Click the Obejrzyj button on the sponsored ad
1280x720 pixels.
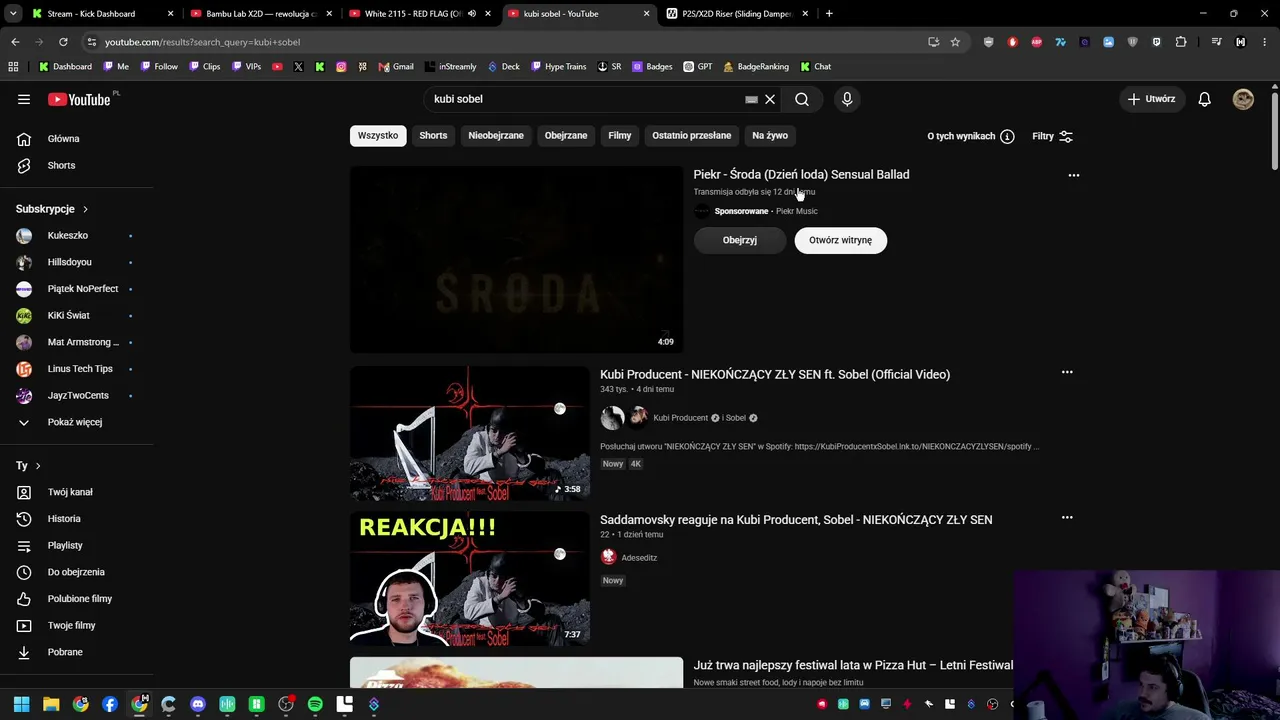click(740, 240)
